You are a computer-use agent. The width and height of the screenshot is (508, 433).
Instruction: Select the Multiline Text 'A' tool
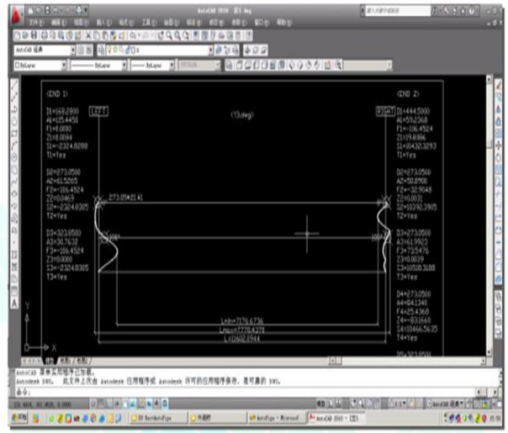(14, 304)
